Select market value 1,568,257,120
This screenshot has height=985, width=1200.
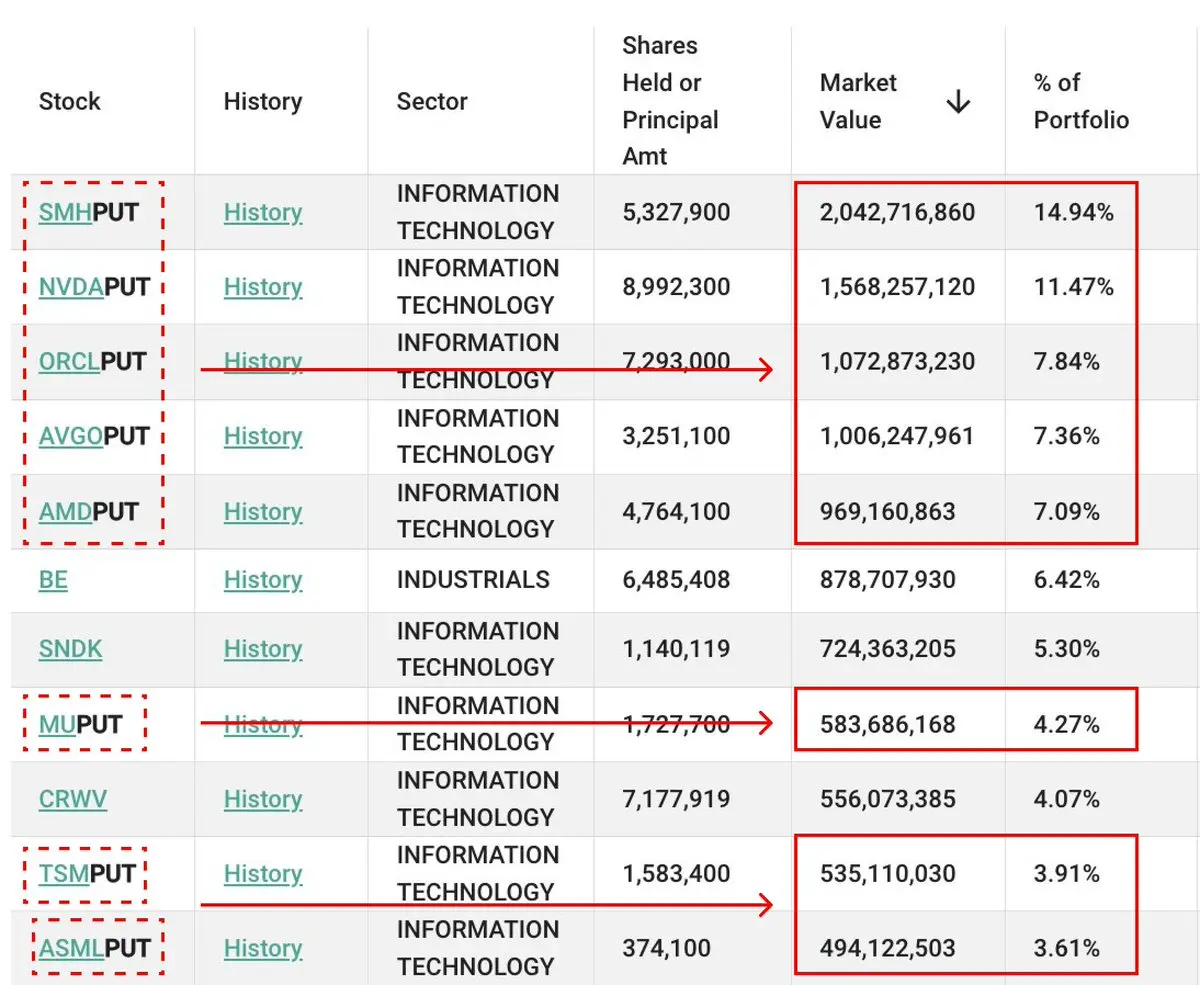[x=897, y=287]
